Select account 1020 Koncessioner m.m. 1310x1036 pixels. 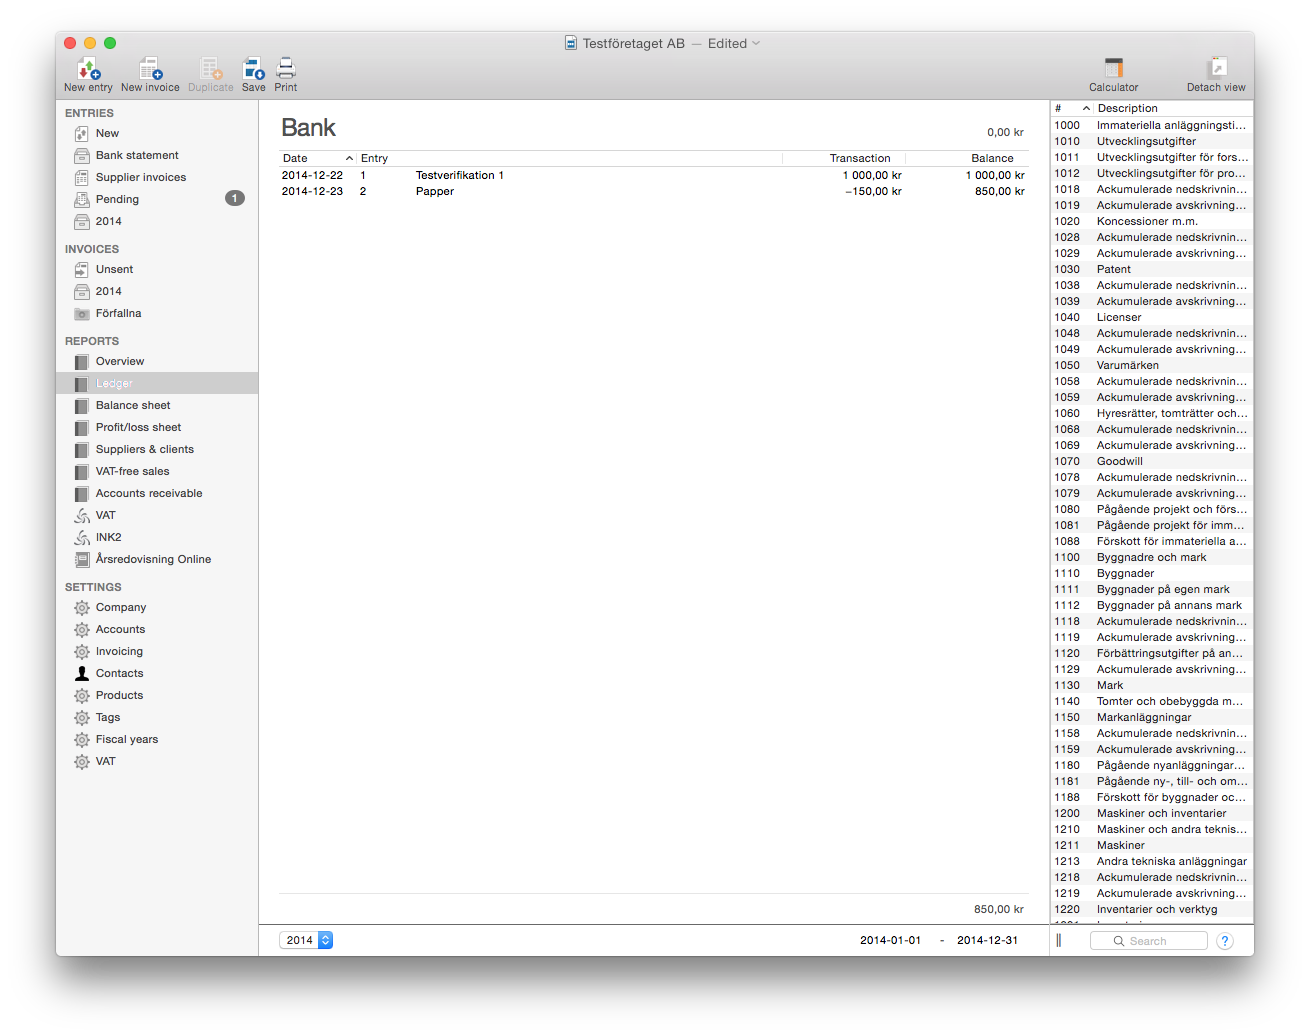(1151, 221)
